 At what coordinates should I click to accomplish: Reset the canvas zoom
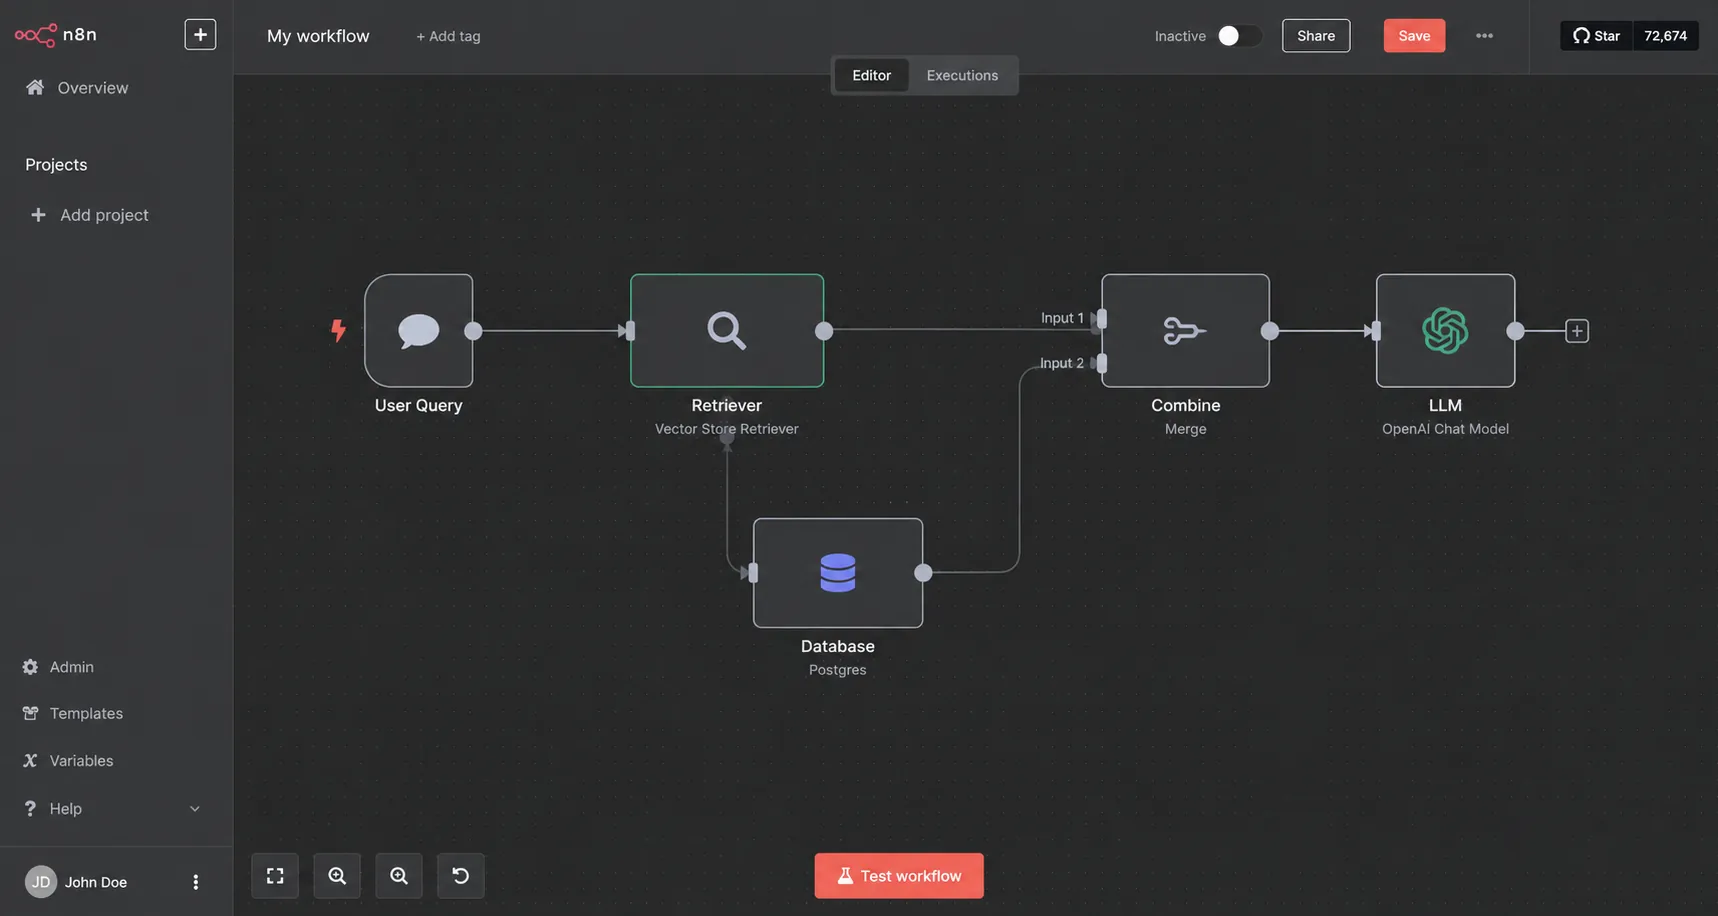pyautogui.click(x=461, y=876)
